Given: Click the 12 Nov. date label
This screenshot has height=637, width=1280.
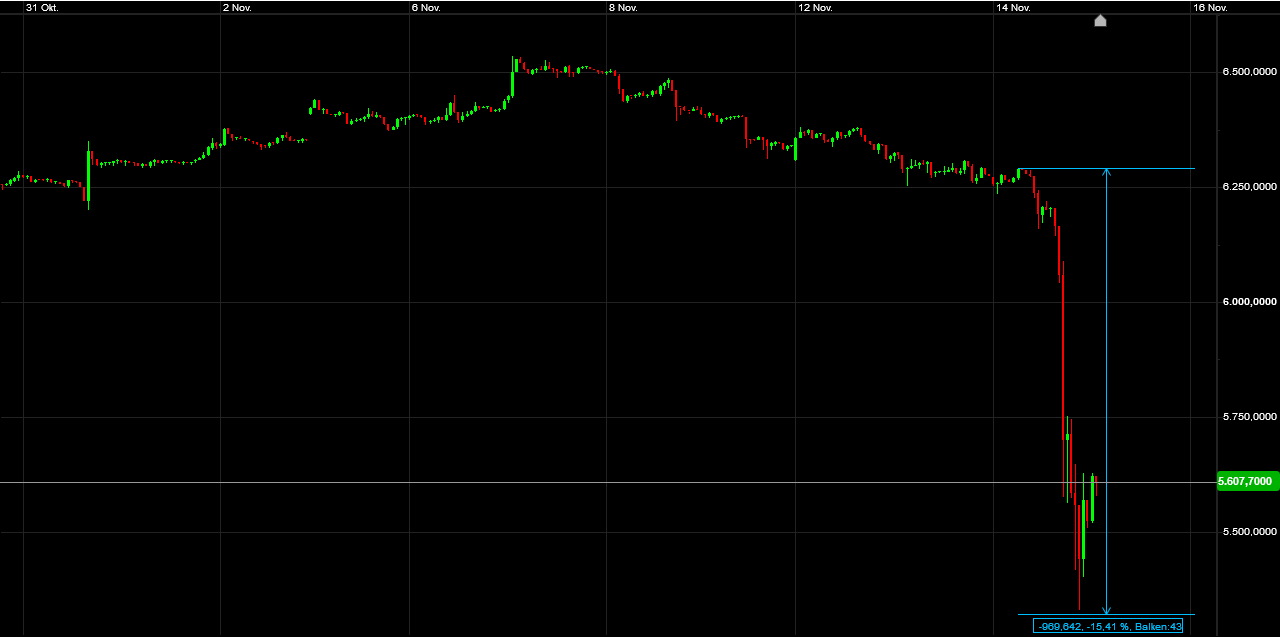Looking at the screenshot, I should pos(816,7).
